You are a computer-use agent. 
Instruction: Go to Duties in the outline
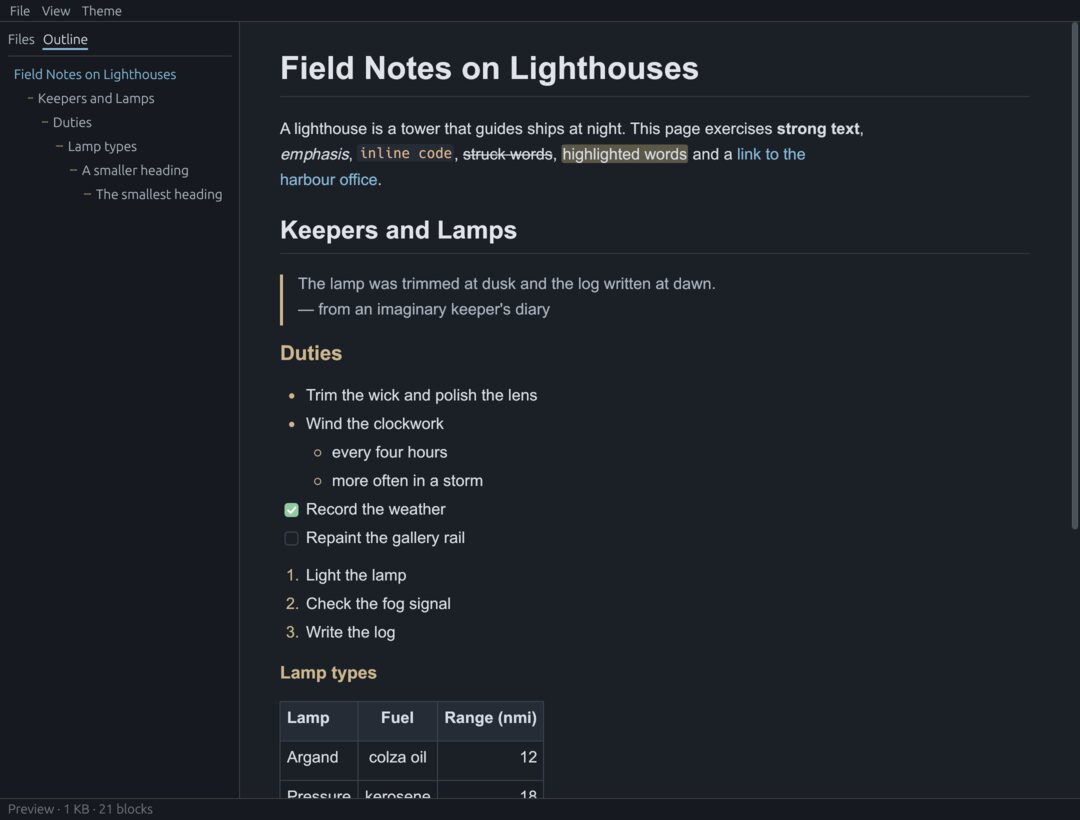click(x=72, y=123)
